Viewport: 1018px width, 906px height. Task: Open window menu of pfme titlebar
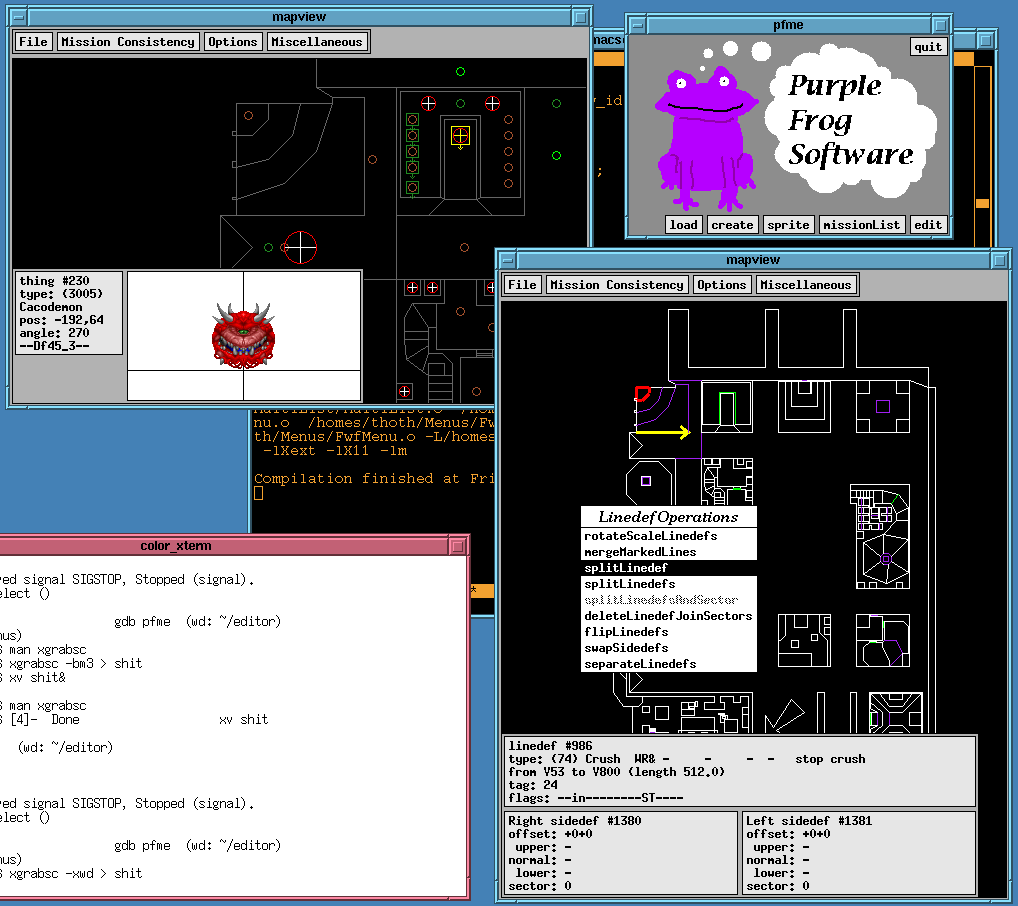tap(639, 23)
